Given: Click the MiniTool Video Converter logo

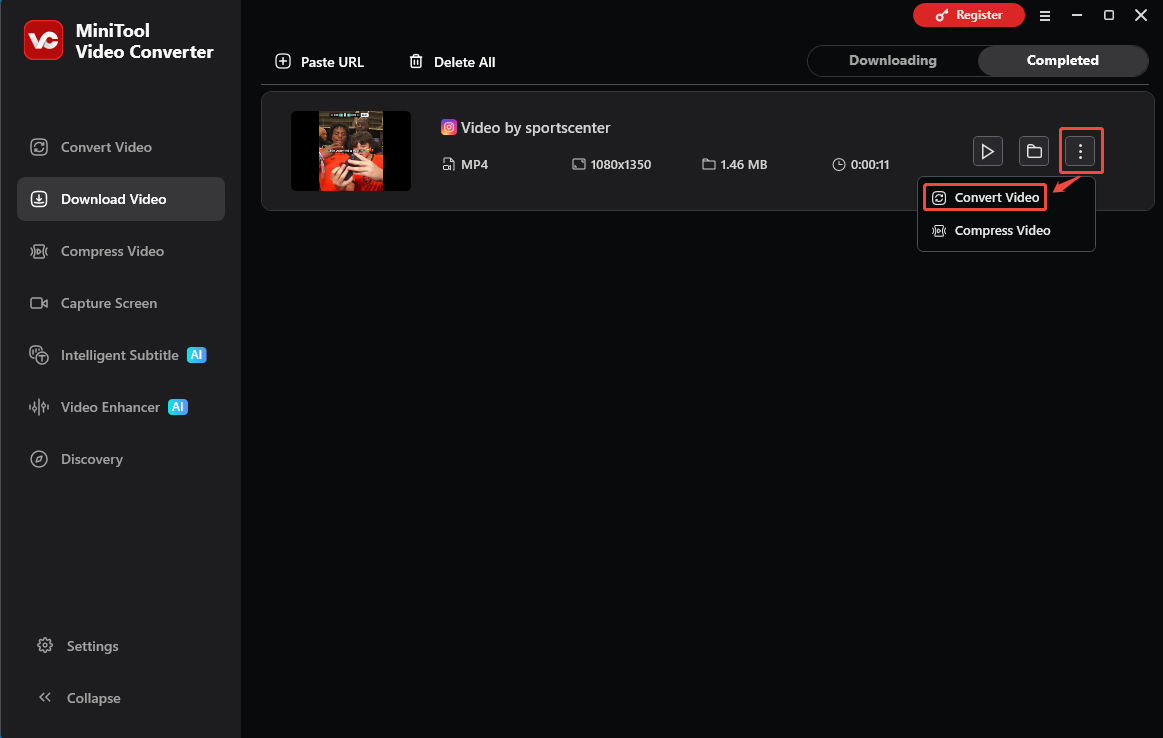Looking at the screenshot, I should click(43, 40).
